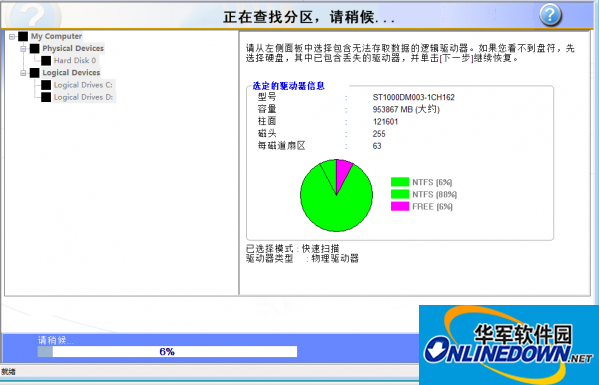Click the NTFS (6%) green legend swatch
Screen dimensions: 599x385
click(400, 182)
